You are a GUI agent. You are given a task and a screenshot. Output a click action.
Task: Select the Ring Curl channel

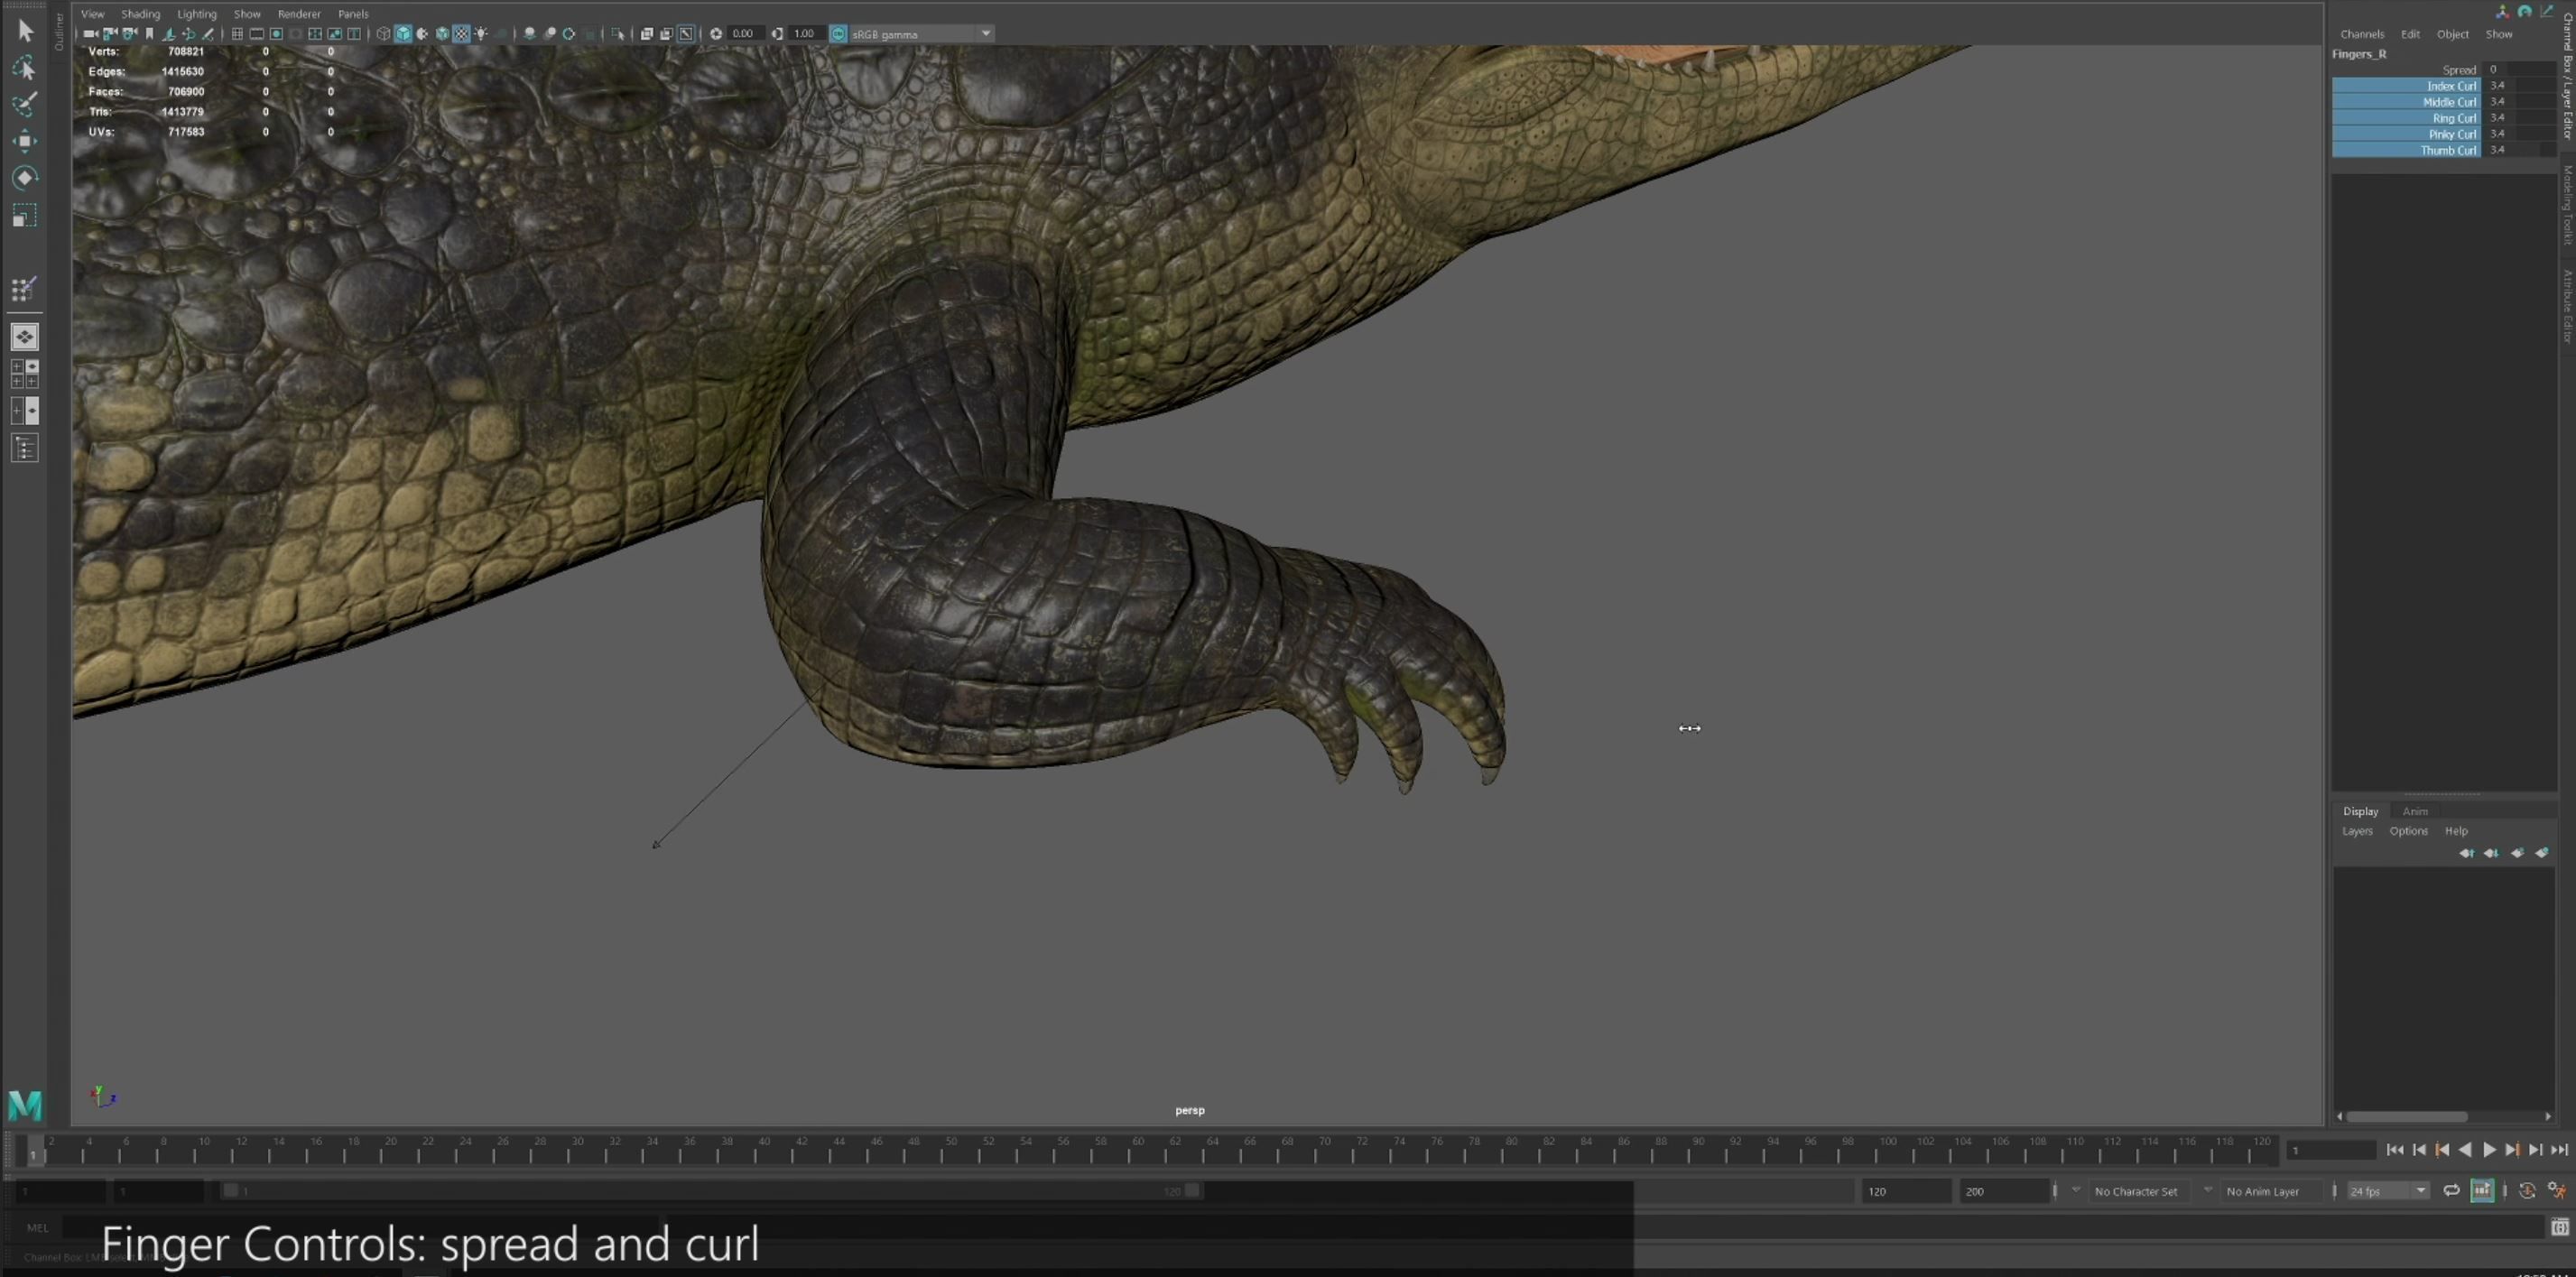[x=2406, y=118]
